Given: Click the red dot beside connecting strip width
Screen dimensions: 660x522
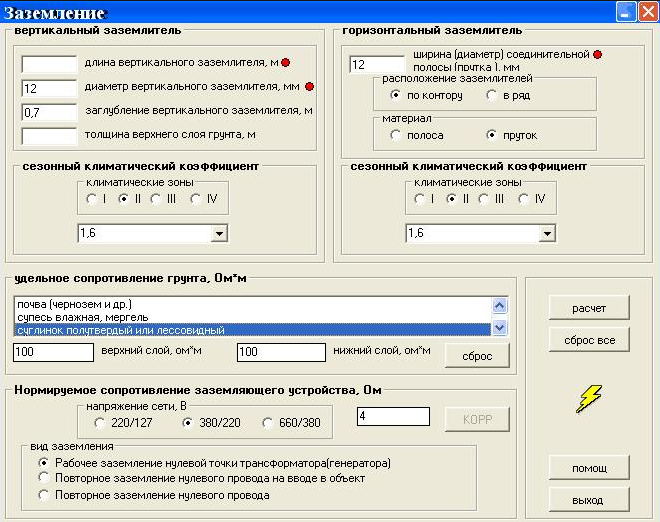Looking at the screenshot, I should click(597, 54).
